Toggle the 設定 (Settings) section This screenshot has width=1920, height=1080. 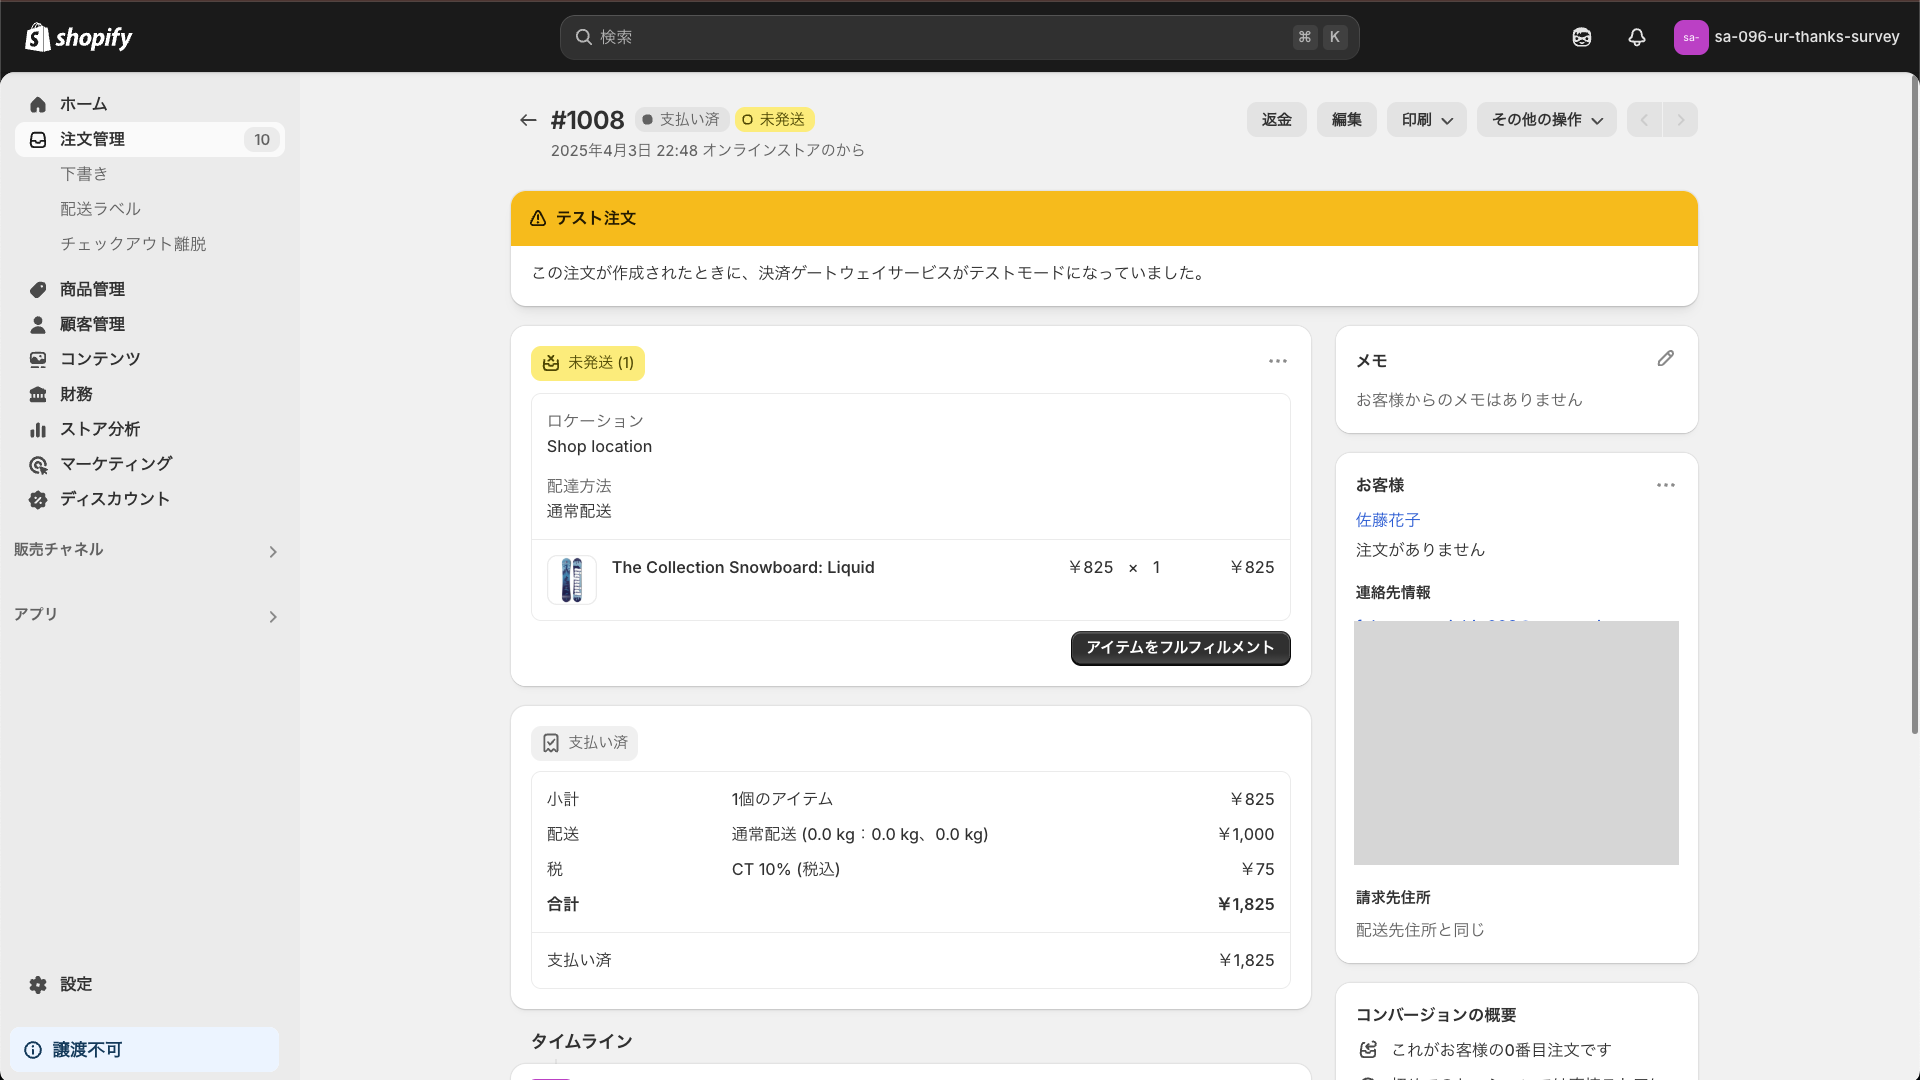[74, 984]
